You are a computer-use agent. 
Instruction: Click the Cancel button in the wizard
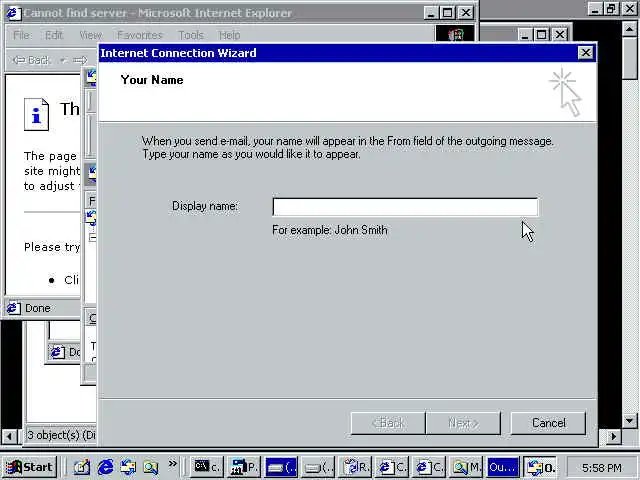(548, 423)
